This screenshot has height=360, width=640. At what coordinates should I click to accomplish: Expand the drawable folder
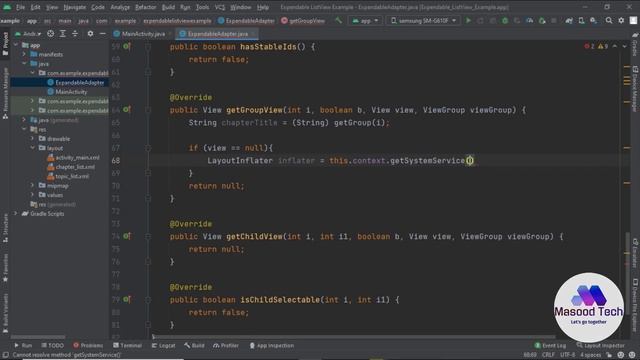[x=32, y=138]
